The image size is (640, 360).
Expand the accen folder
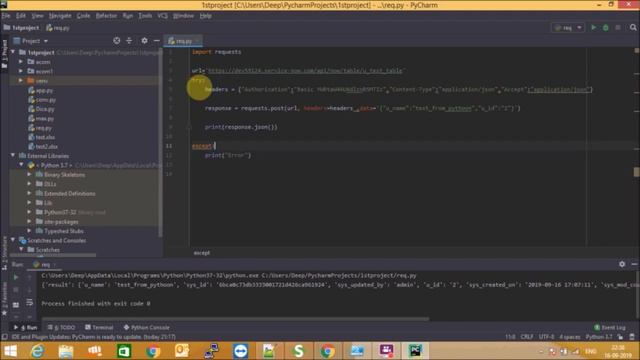click(x=21, y=62)
